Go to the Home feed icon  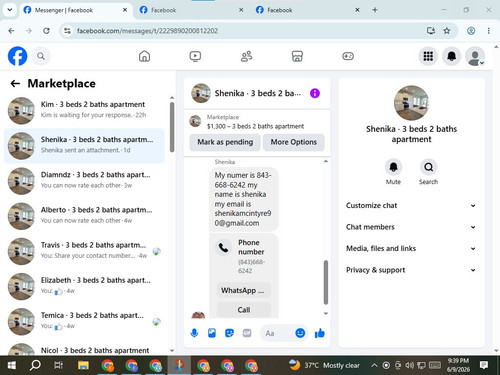pos(144,56)
